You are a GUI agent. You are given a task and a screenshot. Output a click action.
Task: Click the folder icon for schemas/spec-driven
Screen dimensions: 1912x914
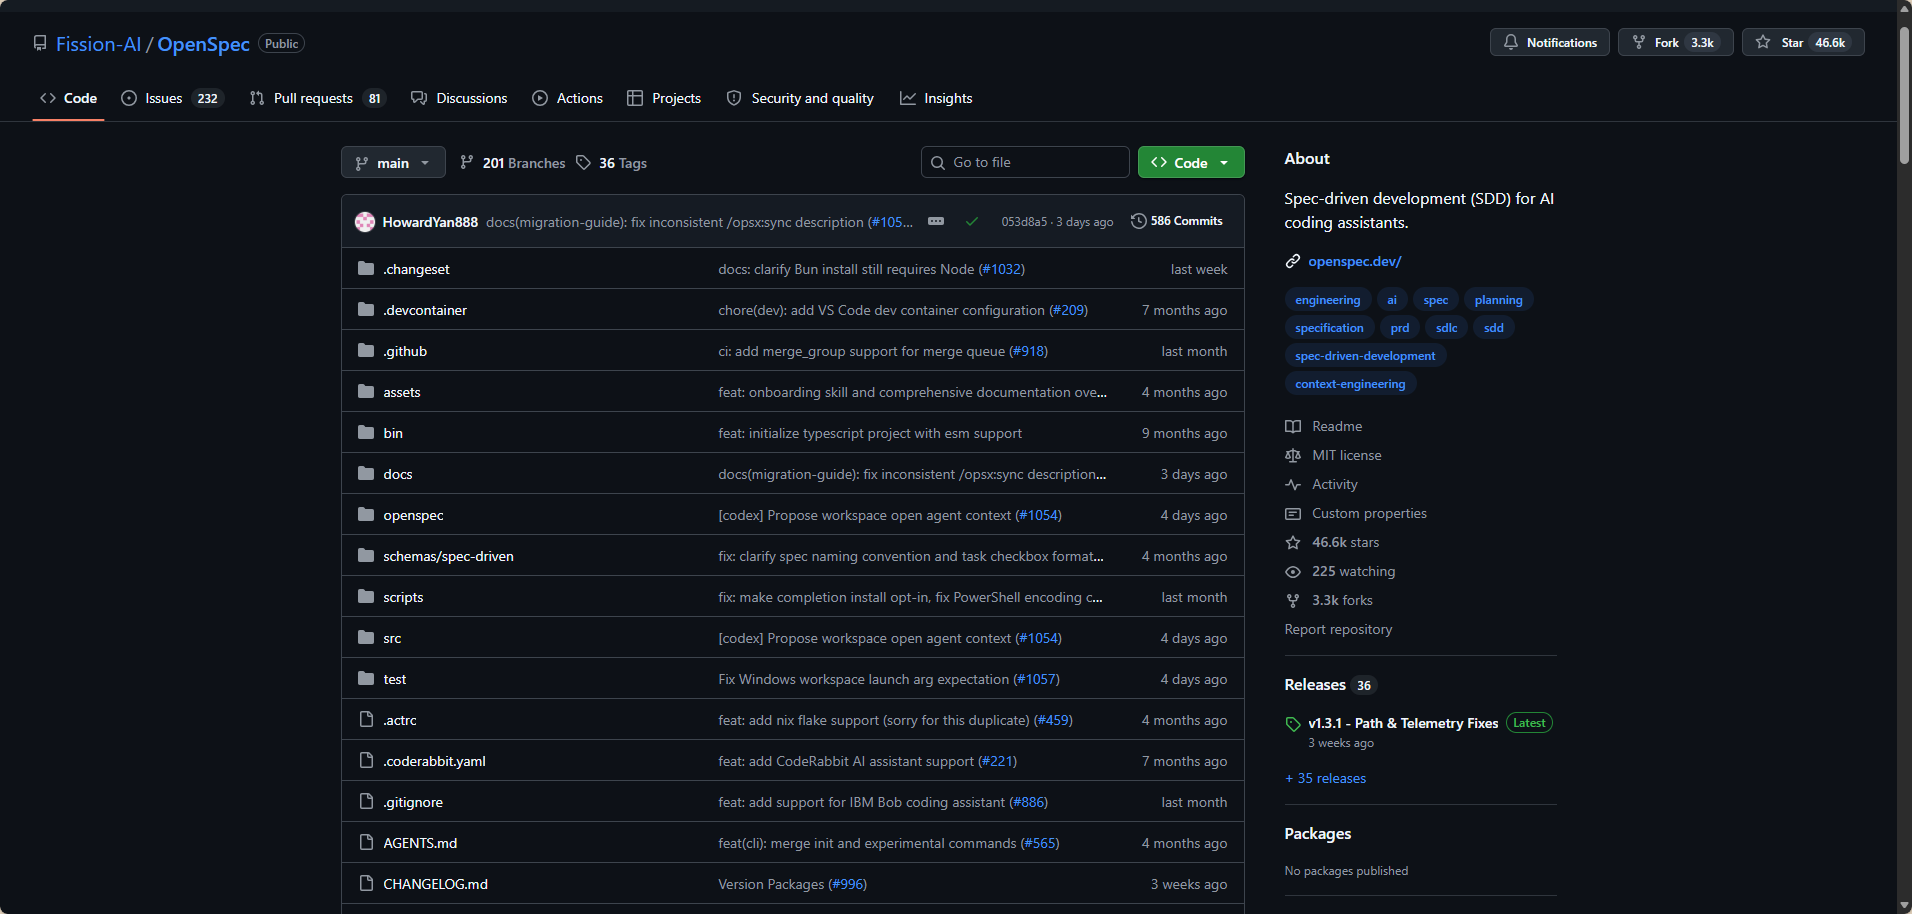pos(366,556)
